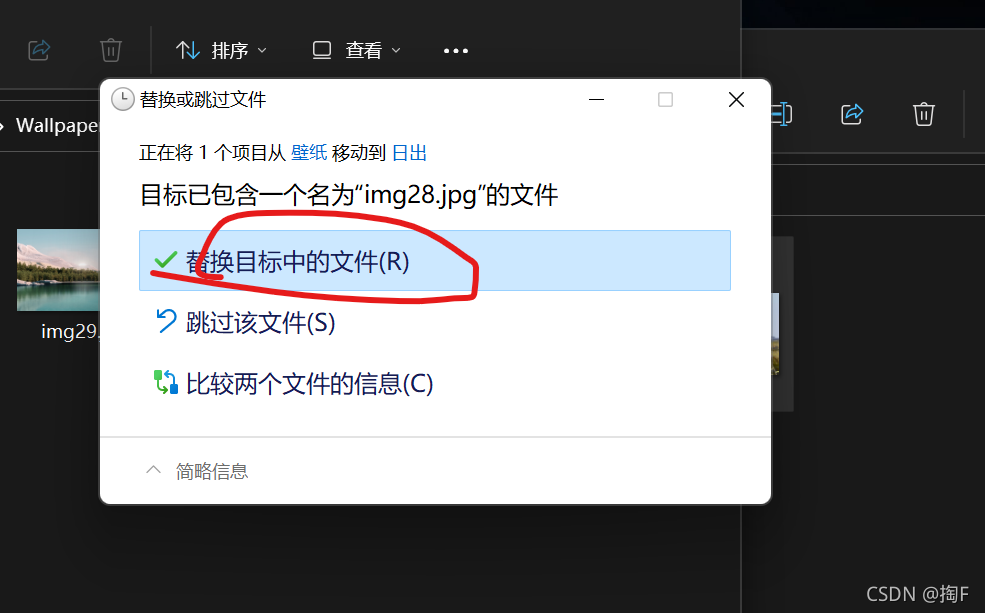Choose Replace the file in destination (R)
The width and height of the screenshot is (985, 613).
(x=435, y=261)
